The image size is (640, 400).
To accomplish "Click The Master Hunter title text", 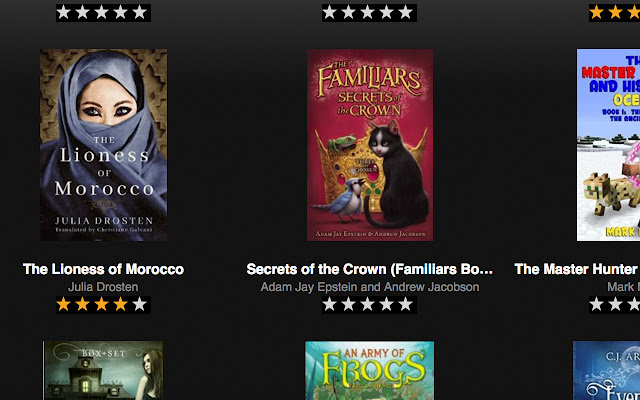I will (577, 269).
